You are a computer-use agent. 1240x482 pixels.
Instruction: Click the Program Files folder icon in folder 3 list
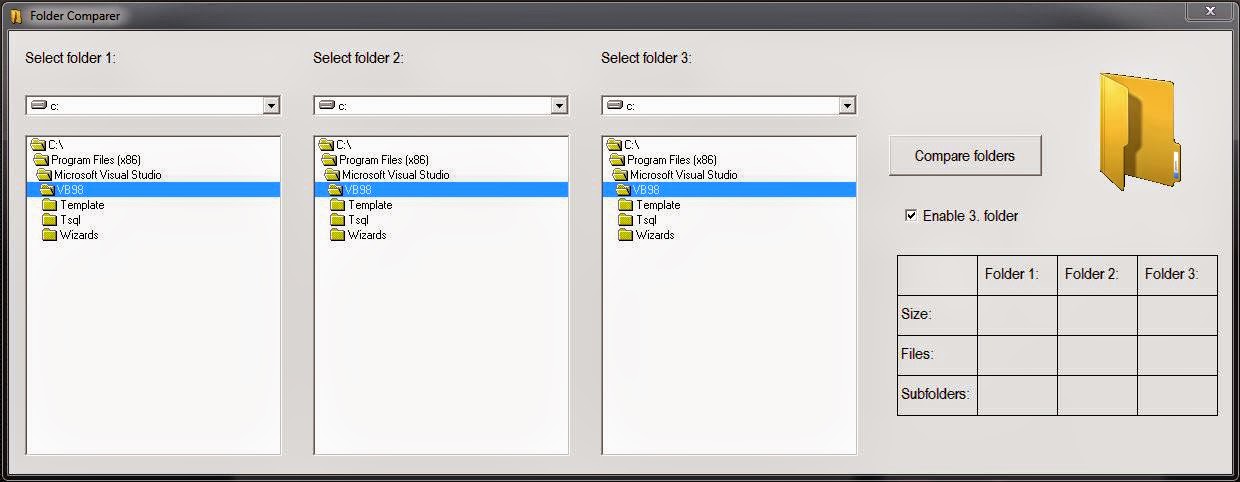(617, 160)
